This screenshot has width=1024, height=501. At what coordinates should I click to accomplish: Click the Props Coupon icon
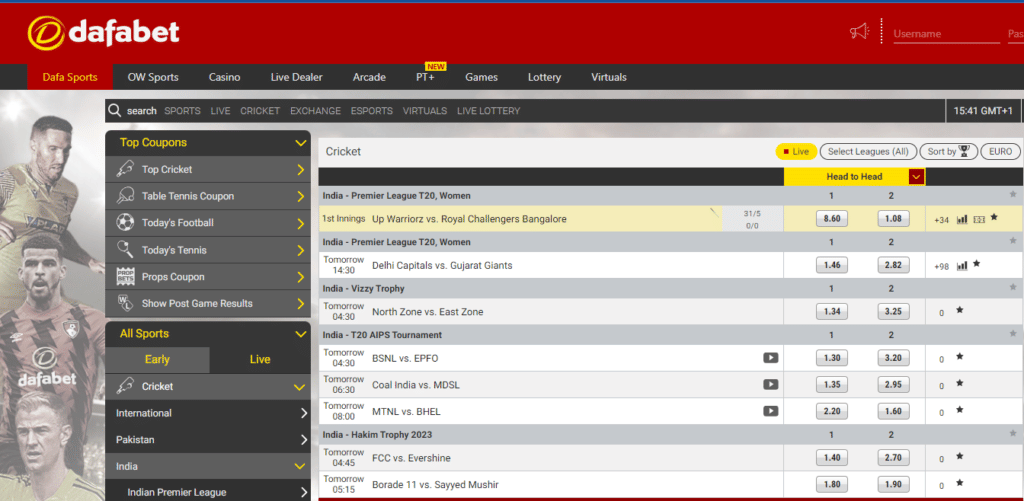[125, 276]
